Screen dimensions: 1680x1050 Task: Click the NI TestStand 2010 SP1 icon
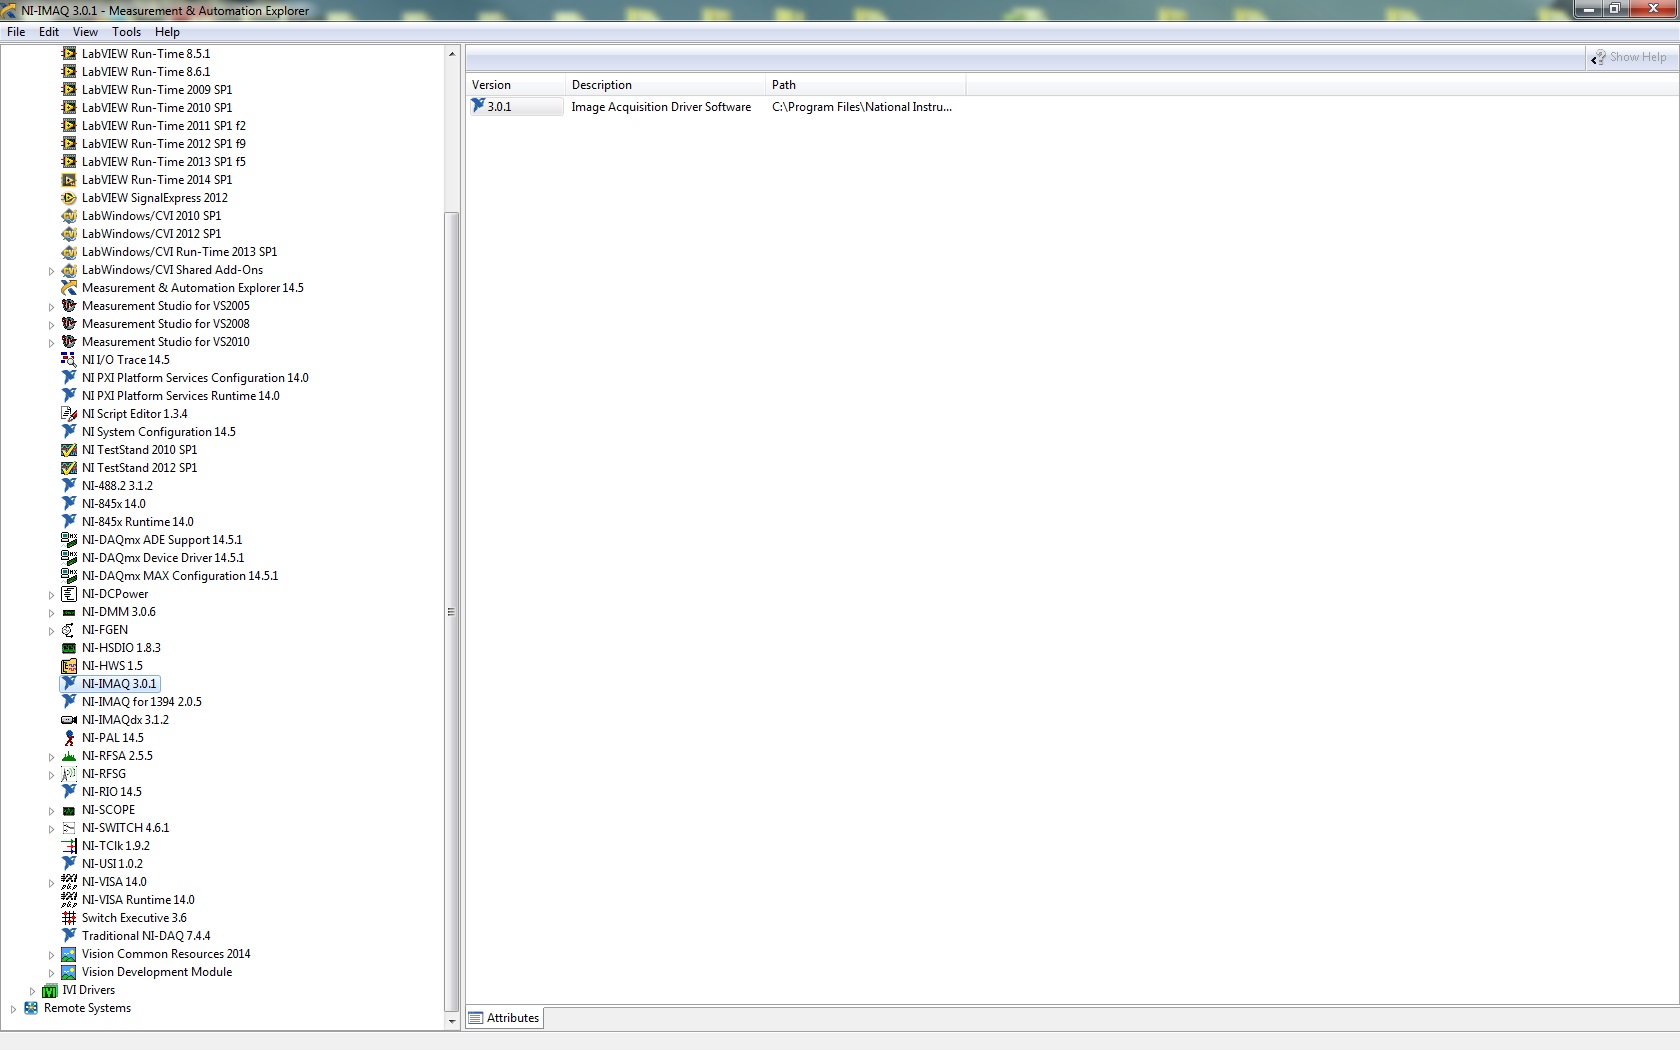[69, 450]
